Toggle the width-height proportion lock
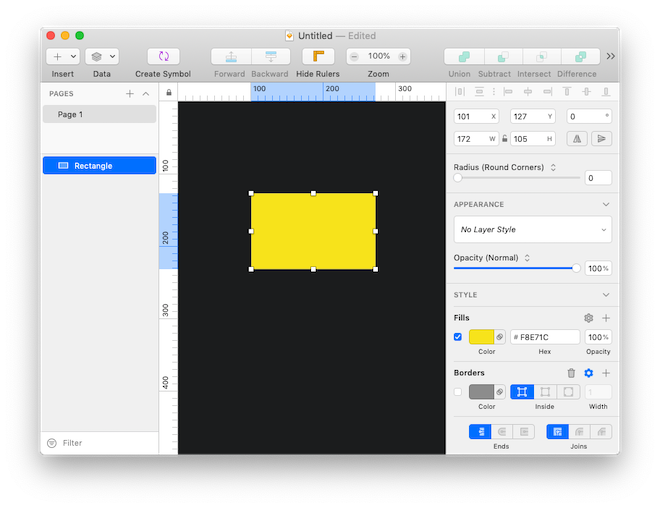Viewport: 660px width, 508px height. coord(505,139)
